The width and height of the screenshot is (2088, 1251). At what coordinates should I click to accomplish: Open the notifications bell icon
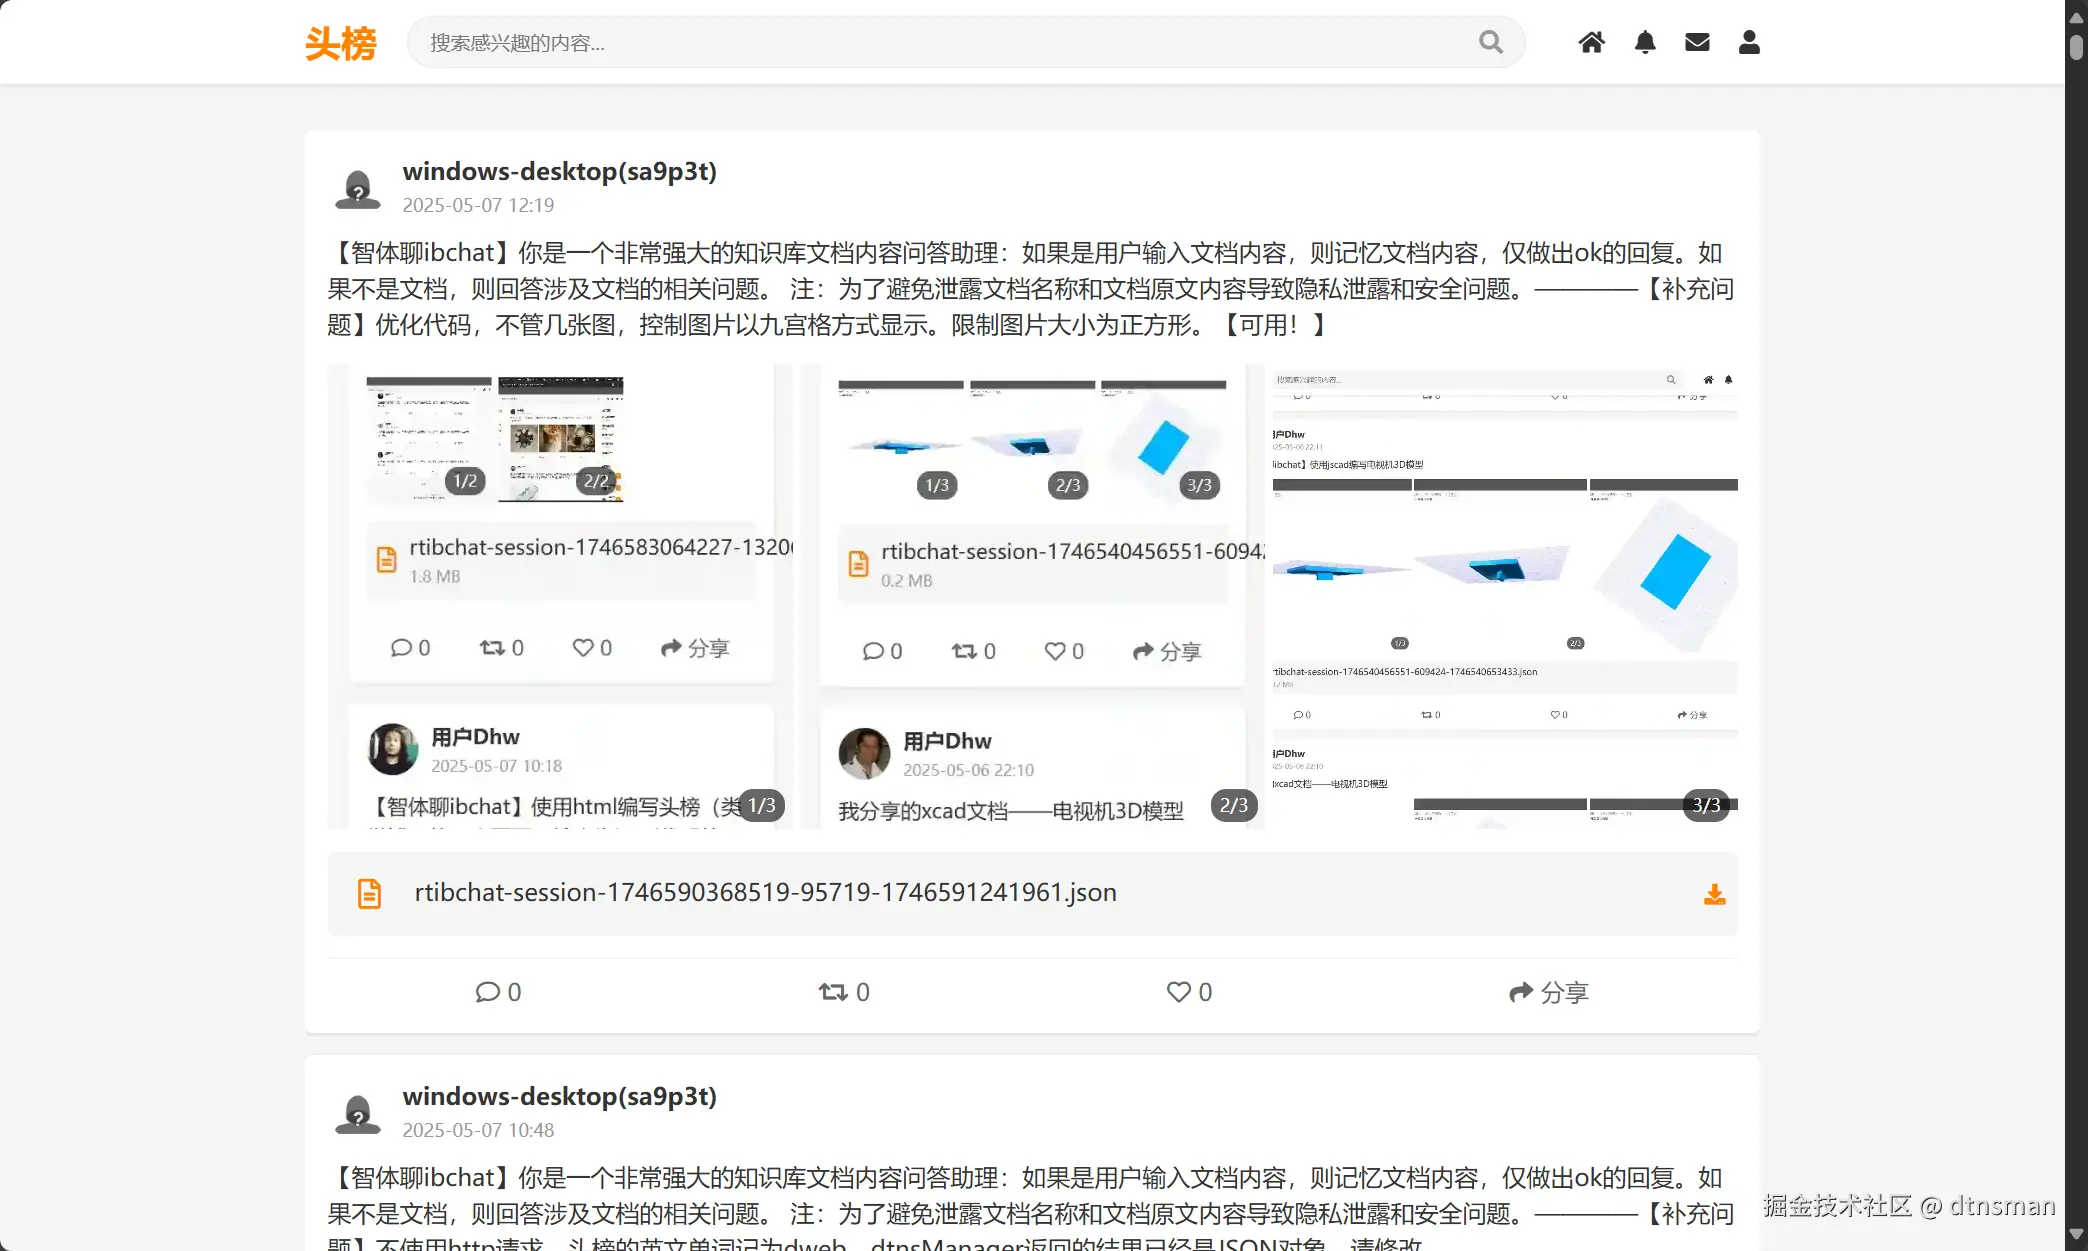point(1645,42)
